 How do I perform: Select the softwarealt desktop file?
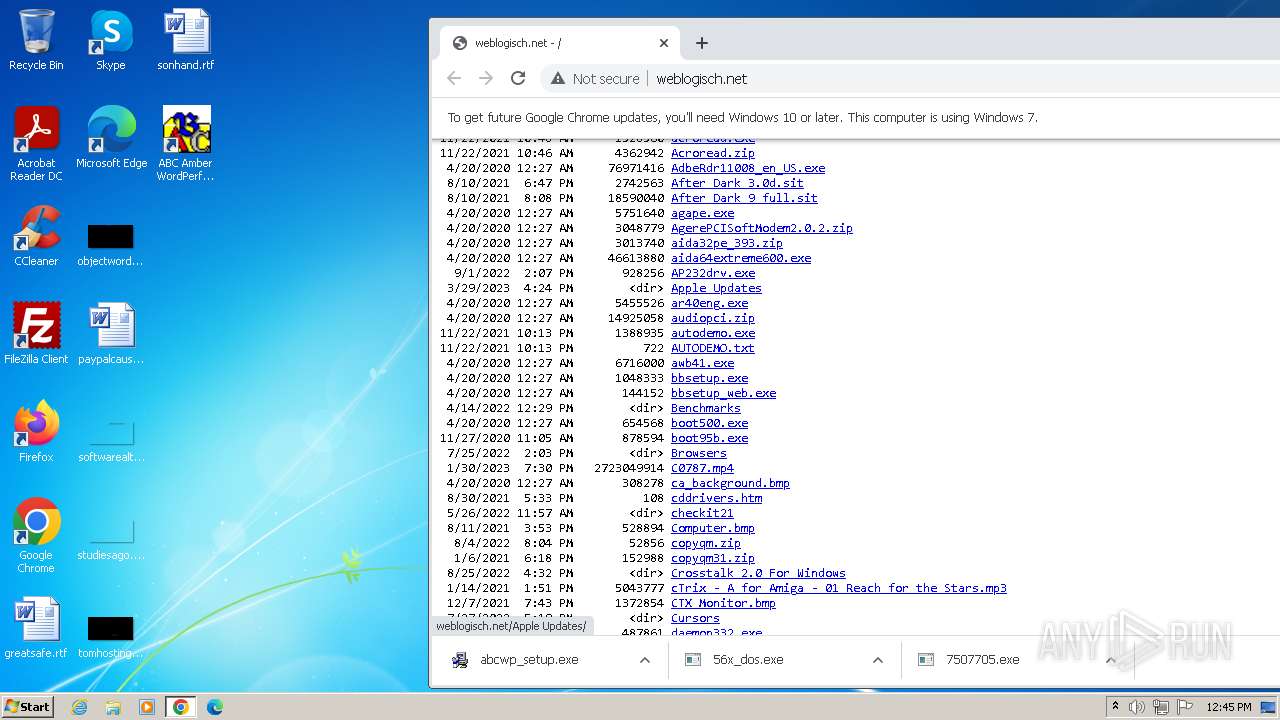coord(110,440)
